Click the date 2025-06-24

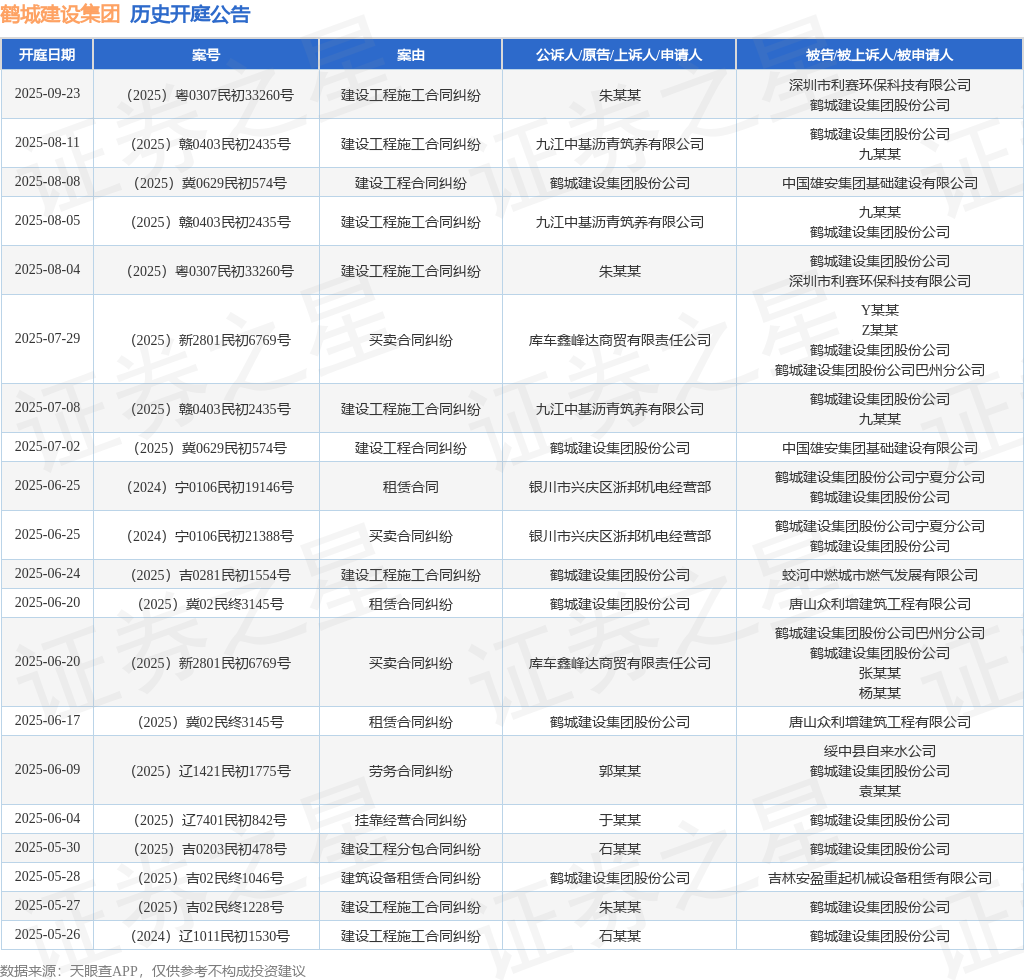48,573
